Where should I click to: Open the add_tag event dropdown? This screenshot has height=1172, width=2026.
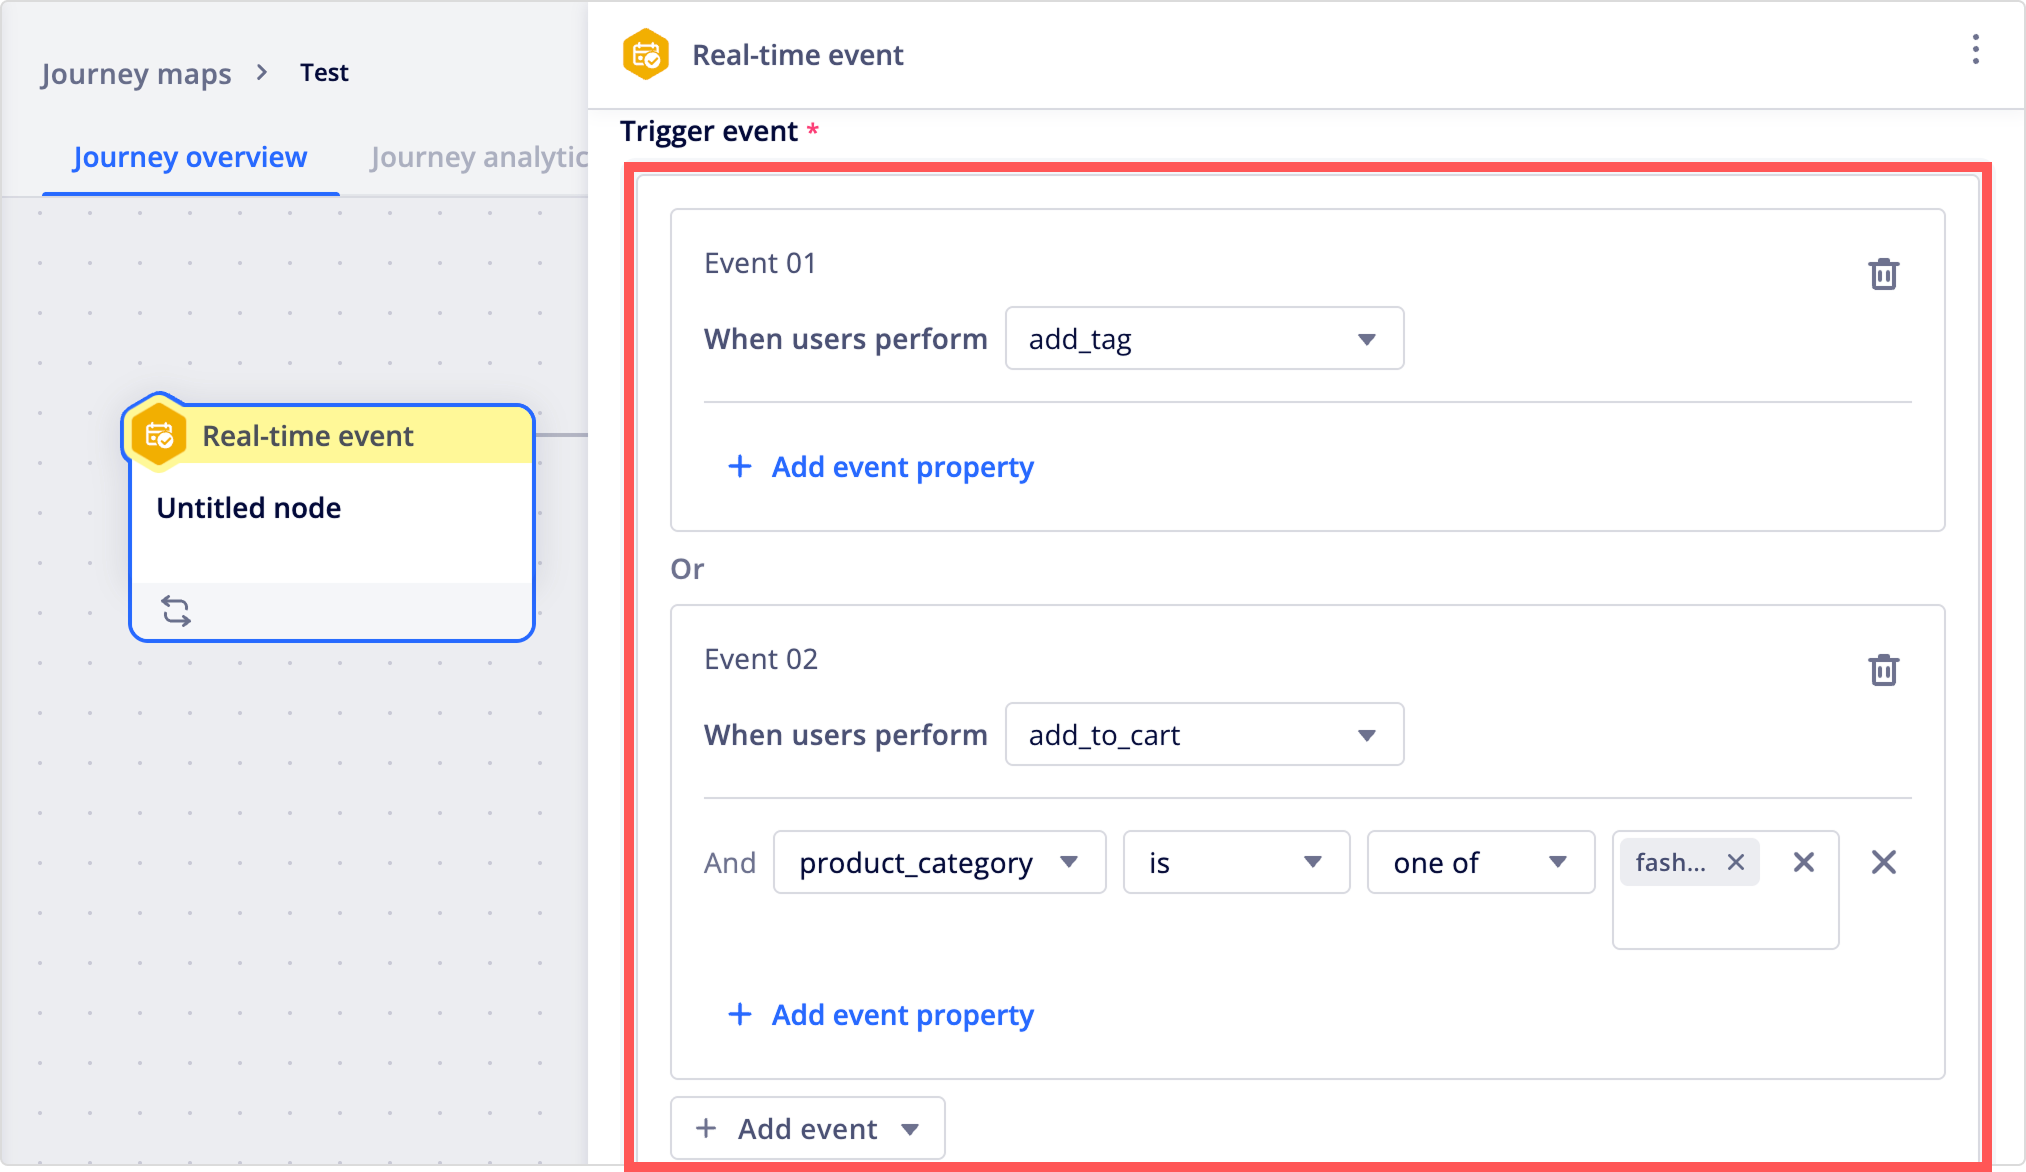[x=1204, y=339]
